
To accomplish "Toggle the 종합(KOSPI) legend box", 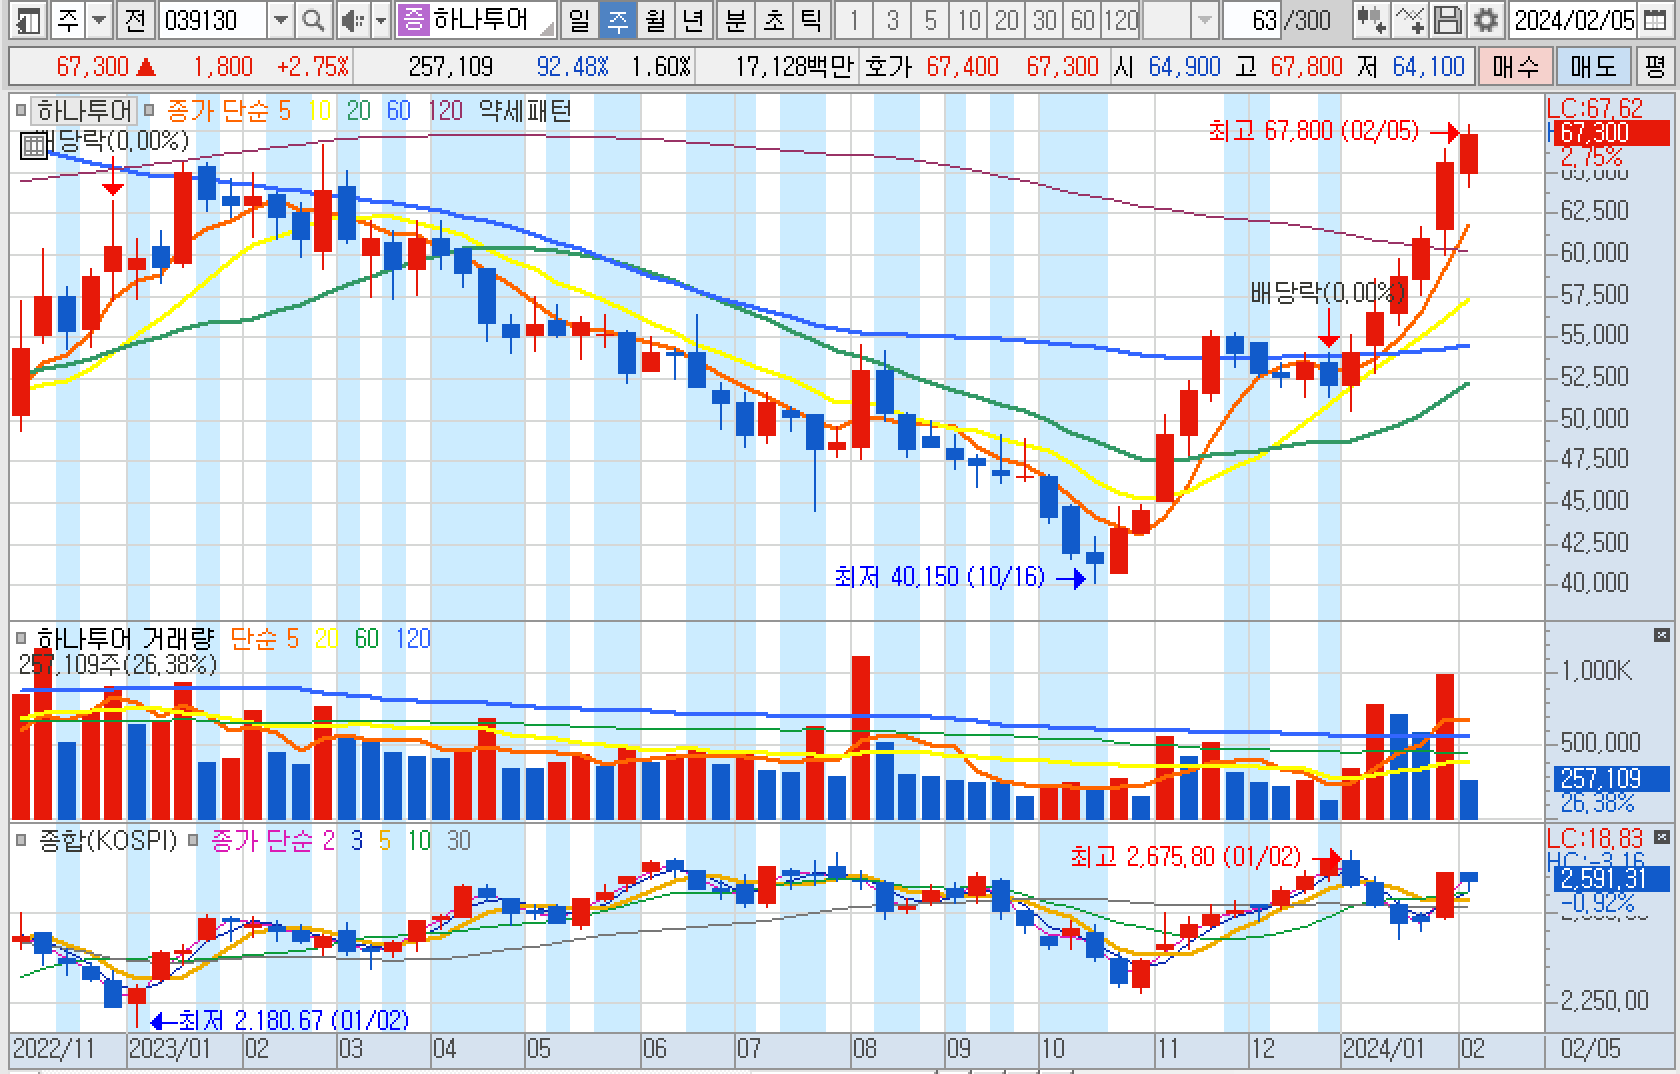I will click(x=22, y=841).
